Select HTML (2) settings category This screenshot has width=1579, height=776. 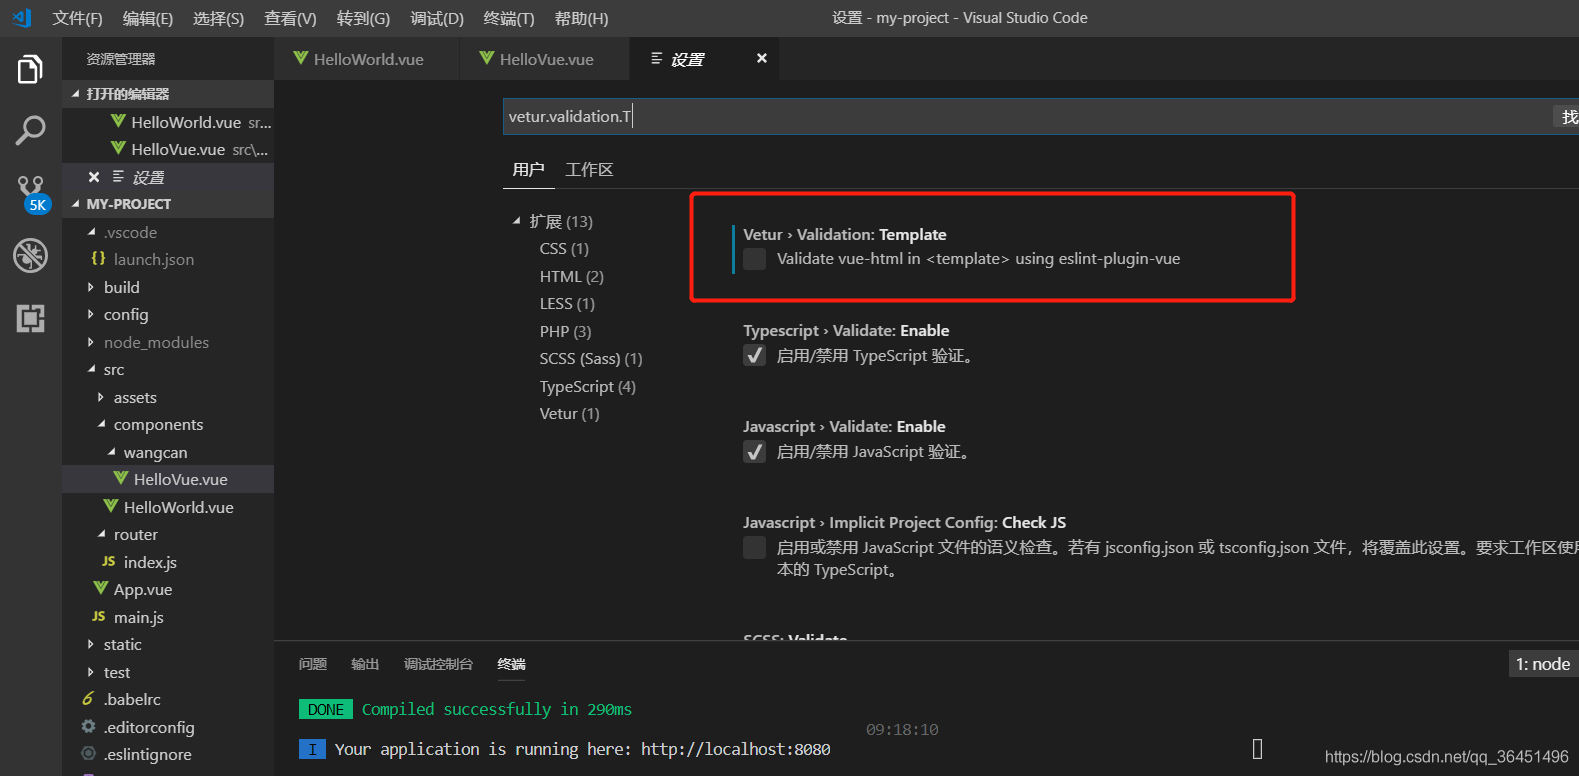(x=572, y=276)
